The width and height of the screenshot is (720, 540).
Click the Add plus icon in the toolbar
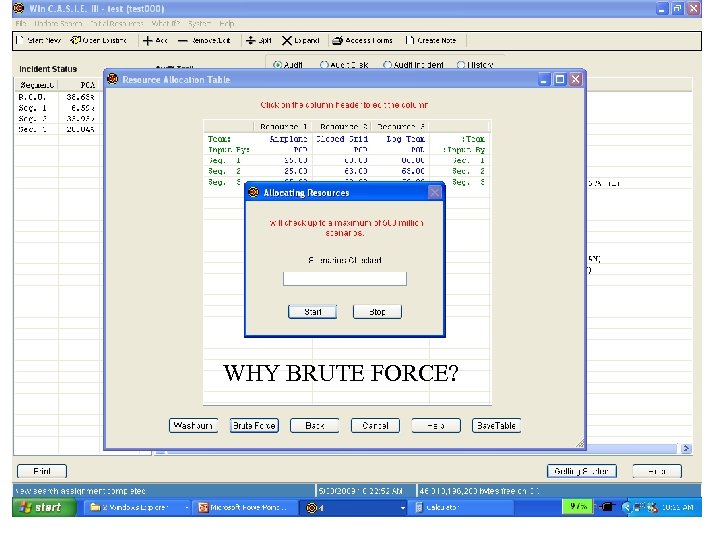click(147, 41)
